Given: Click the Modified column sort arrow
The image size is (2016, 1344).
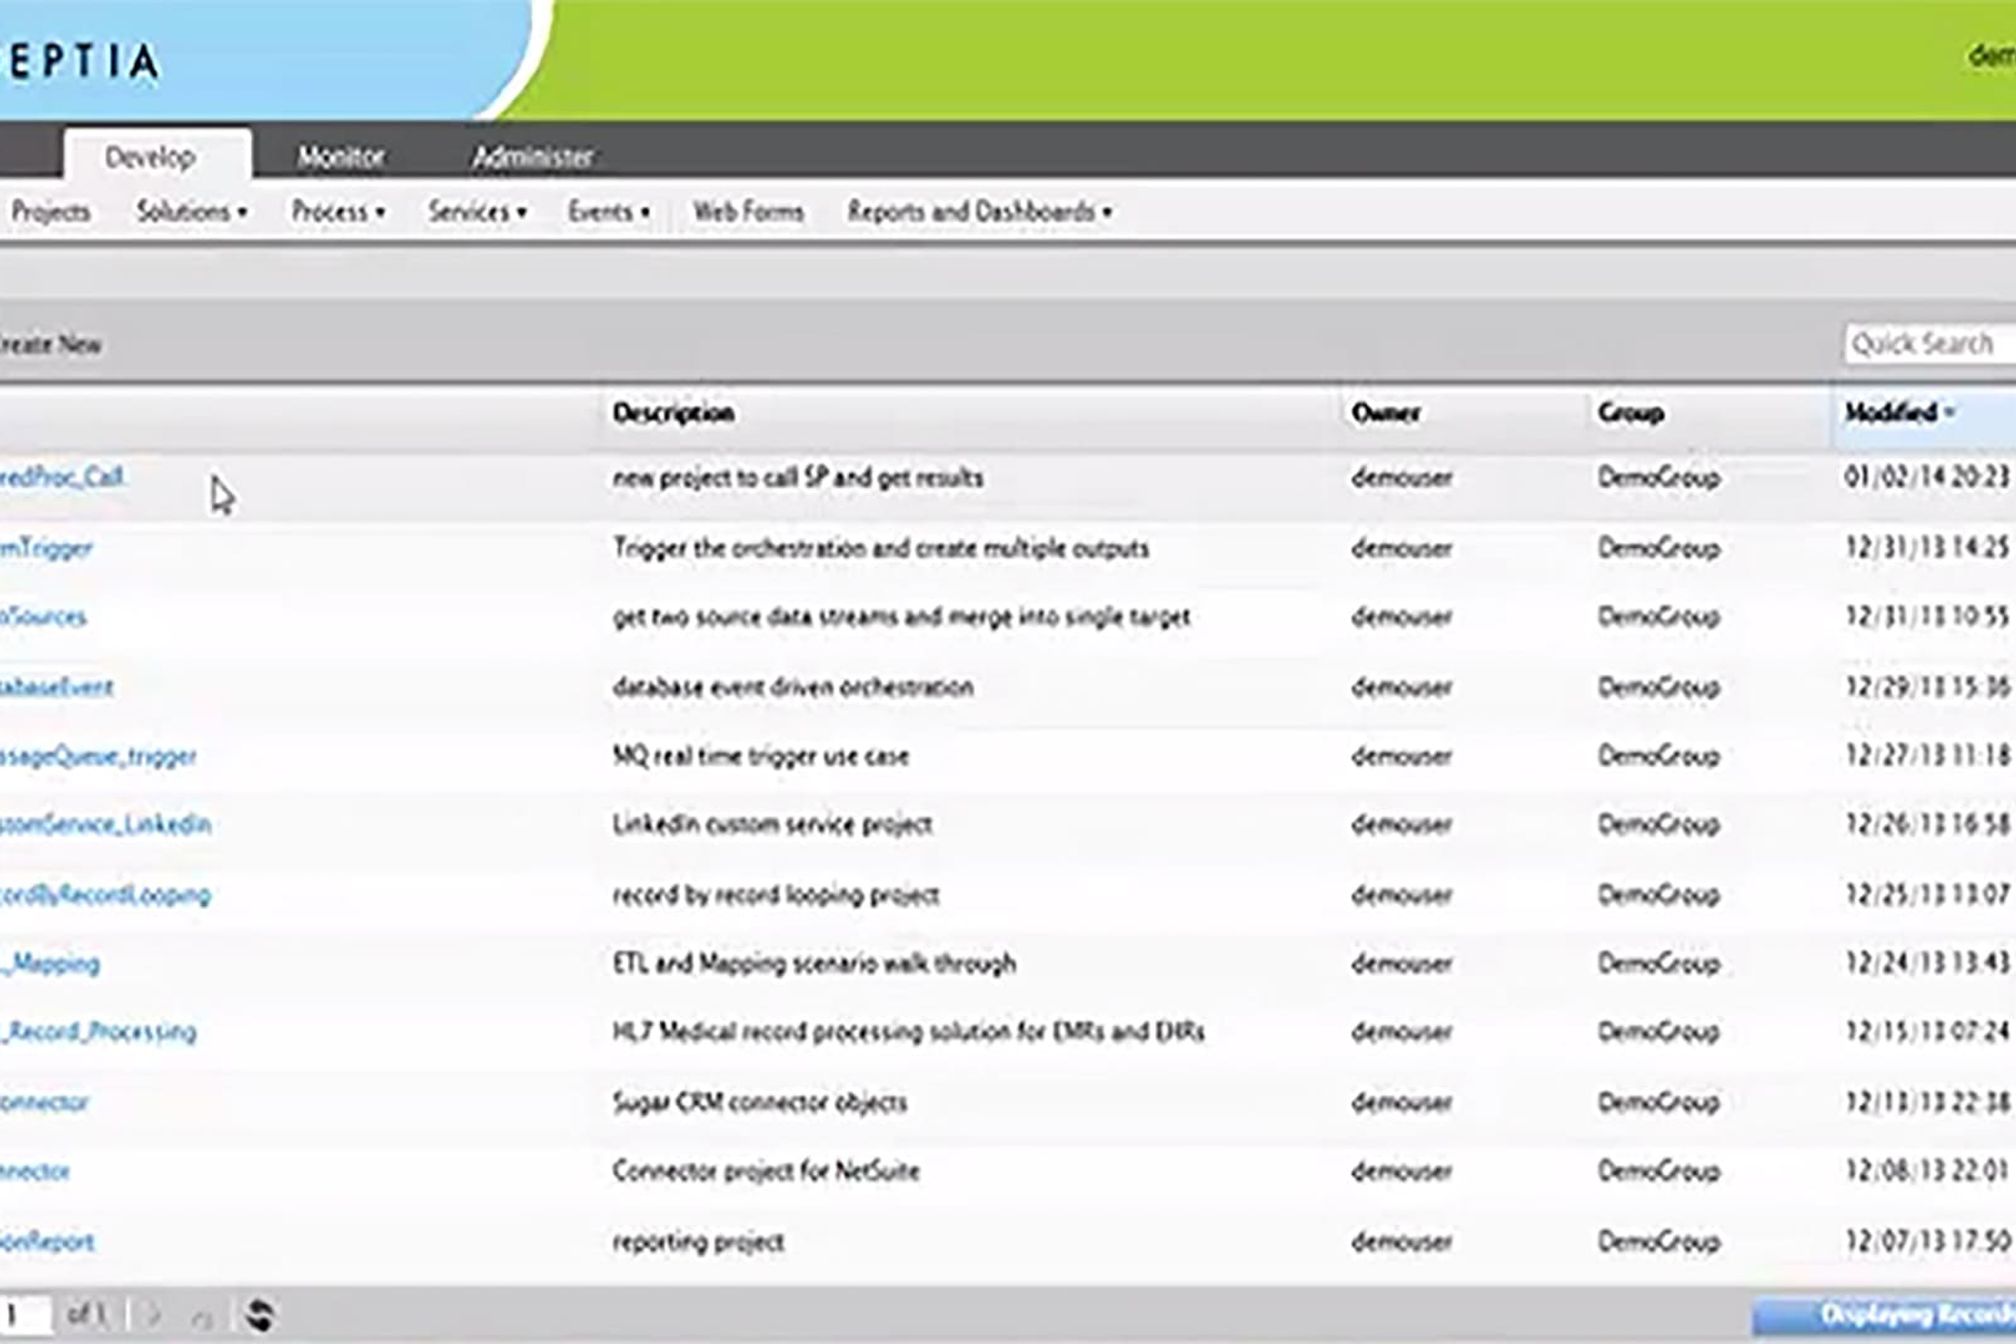Looking at the screenshot, I should [x=1950, y=412].
